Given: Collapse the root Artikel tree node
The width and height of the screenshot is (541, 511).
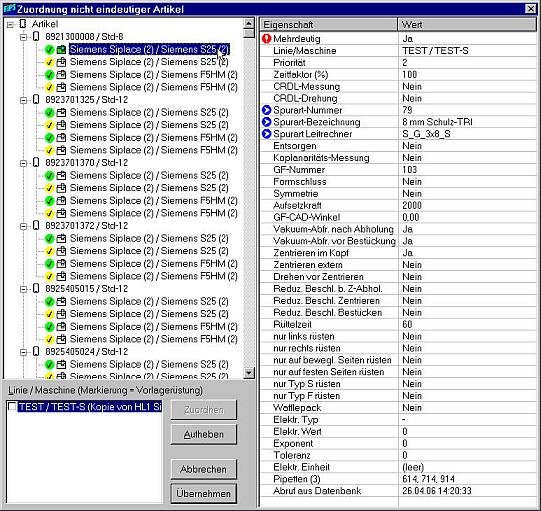Looking at the screenshot, I should (x=10, y=24).
